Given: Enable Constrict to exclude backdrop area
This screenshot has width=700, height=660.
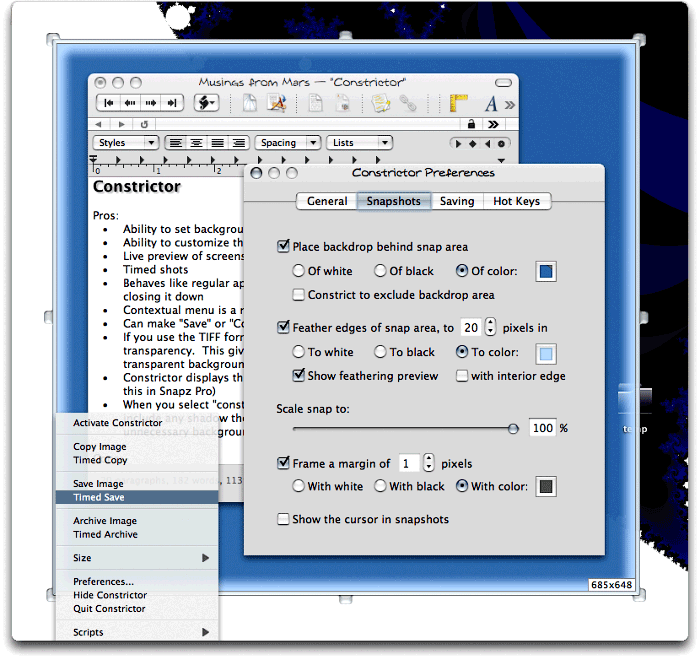Looking at the screenshot, I should (298, 295).
